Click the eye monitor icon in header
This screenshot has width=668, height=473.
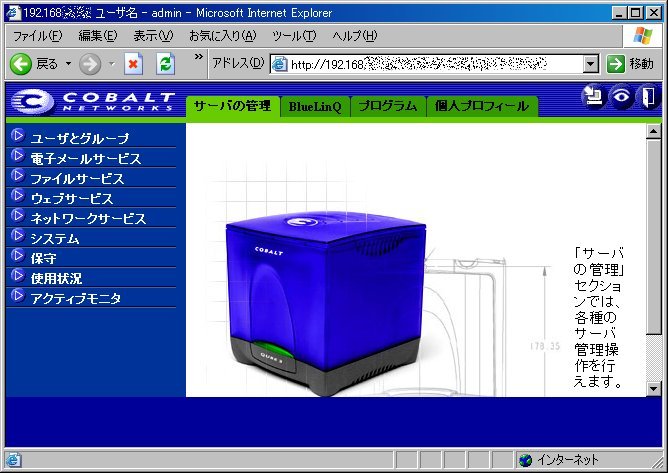click(621, 96)
